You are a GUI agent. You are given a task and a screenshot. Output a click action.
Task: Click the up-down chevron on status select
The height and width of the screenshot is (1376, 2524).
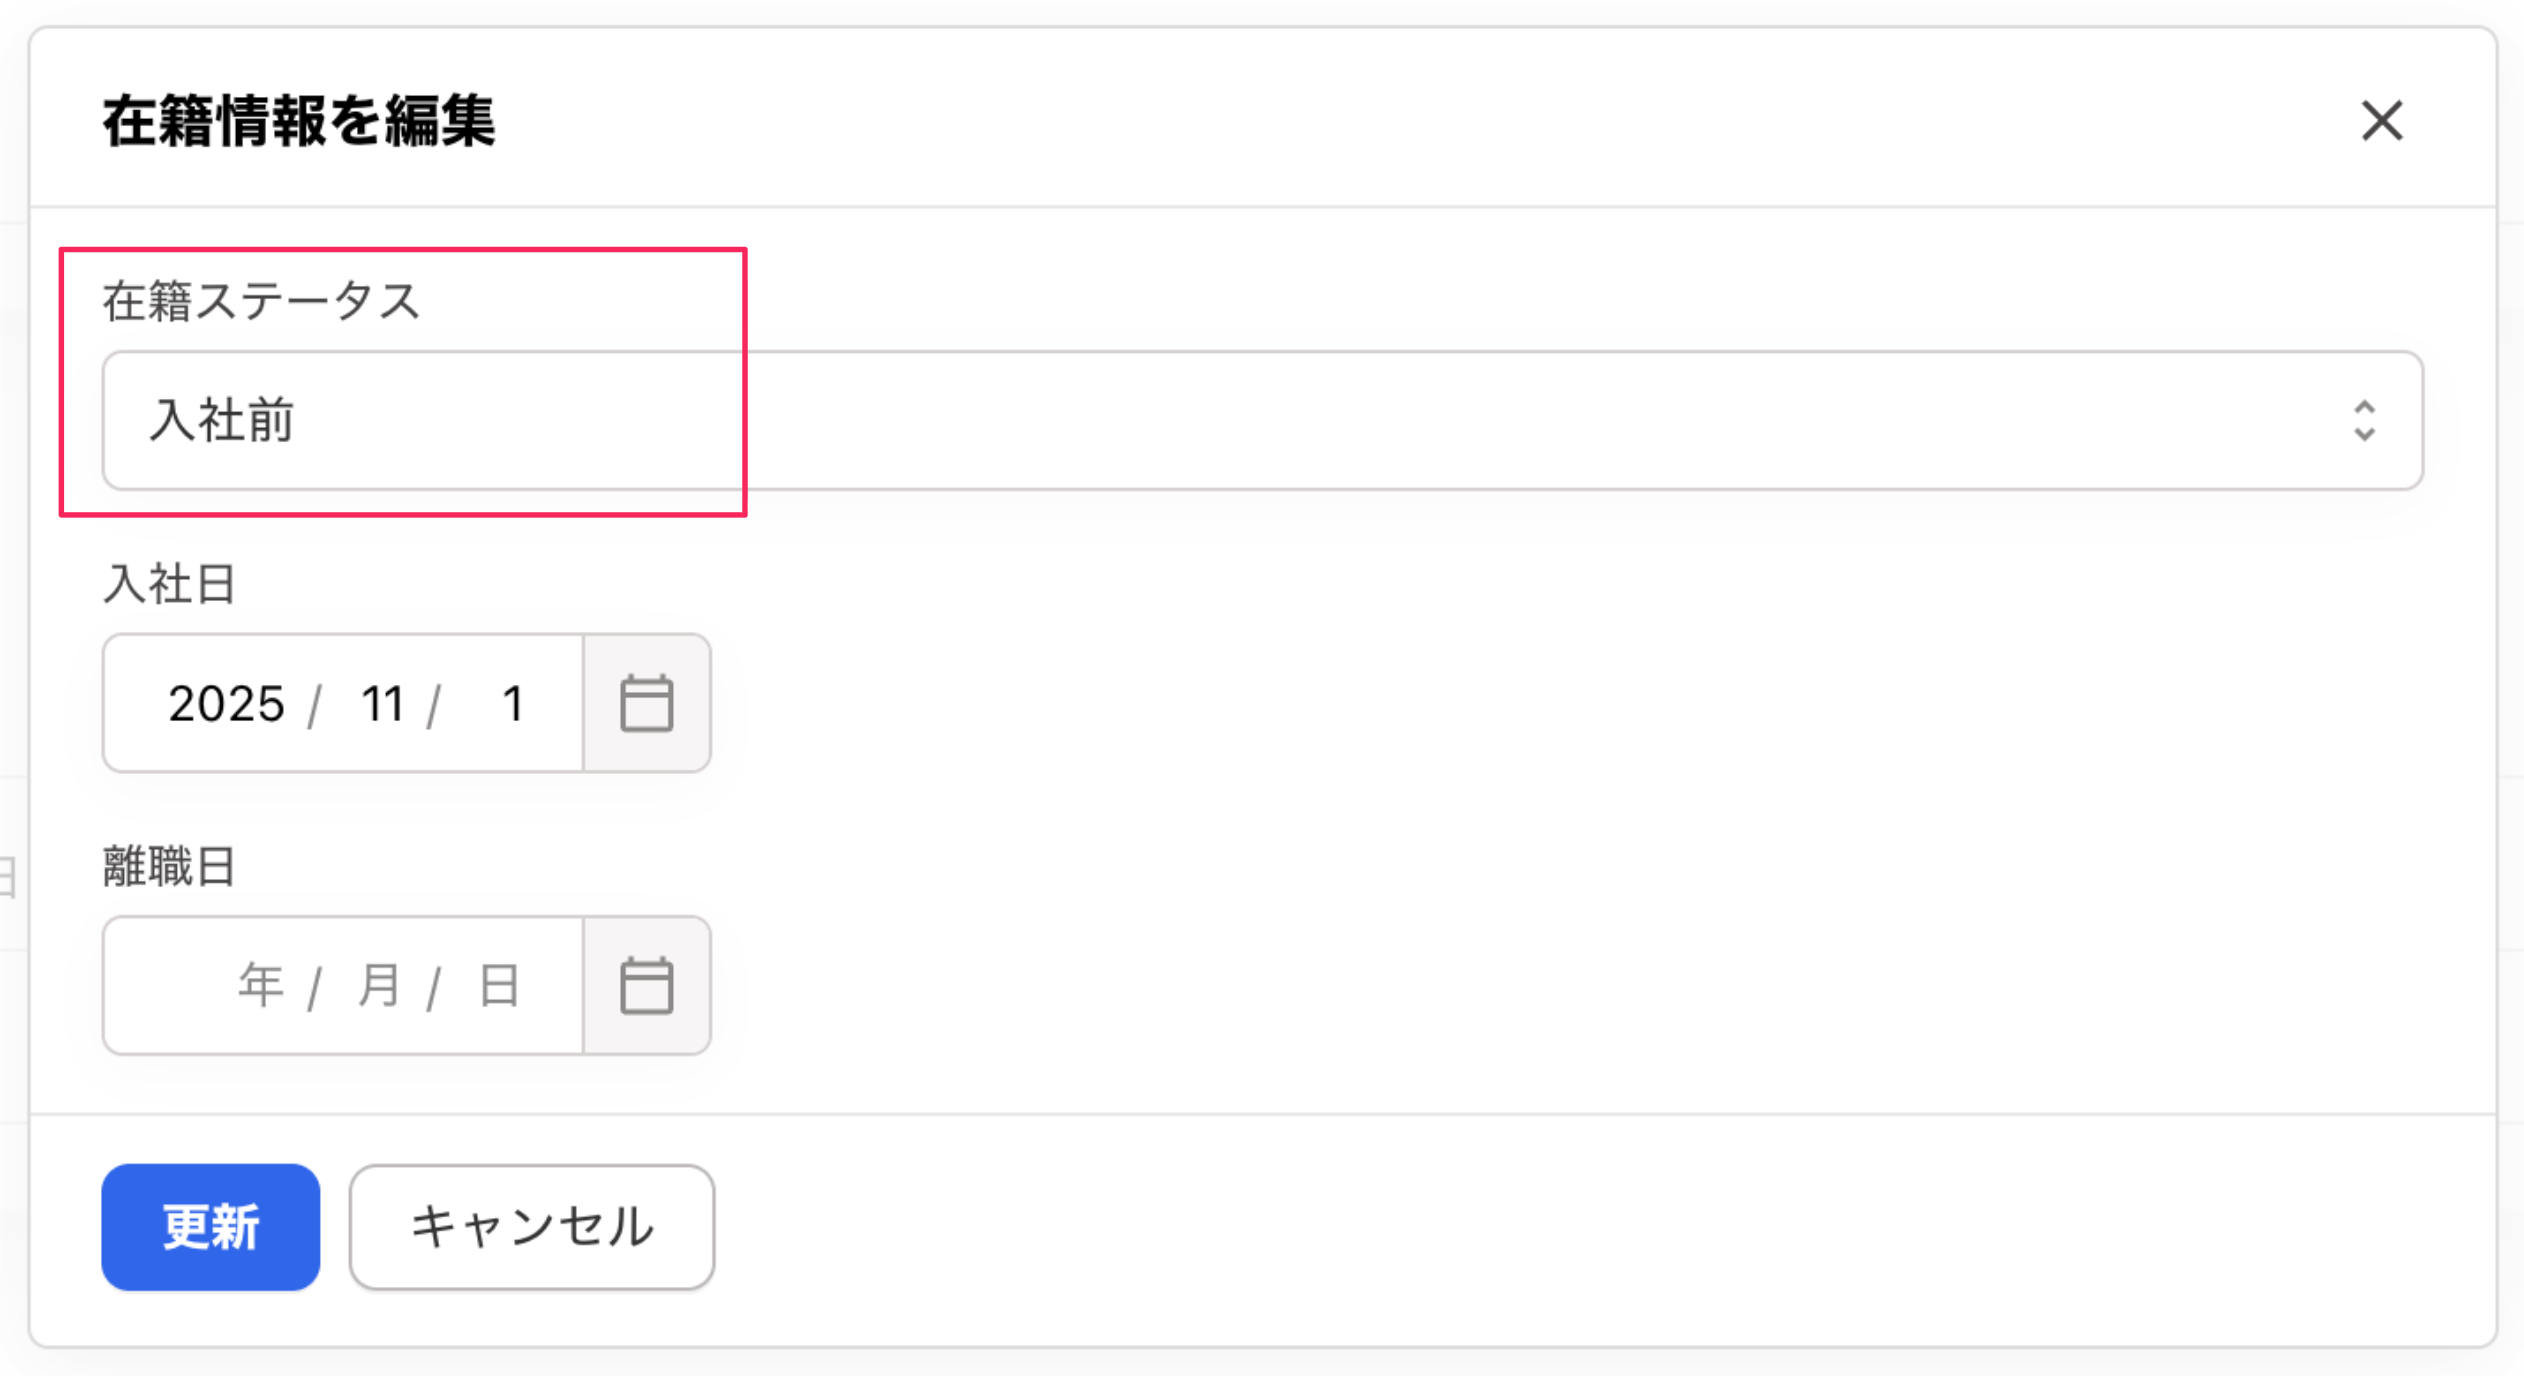point(2364,420)
